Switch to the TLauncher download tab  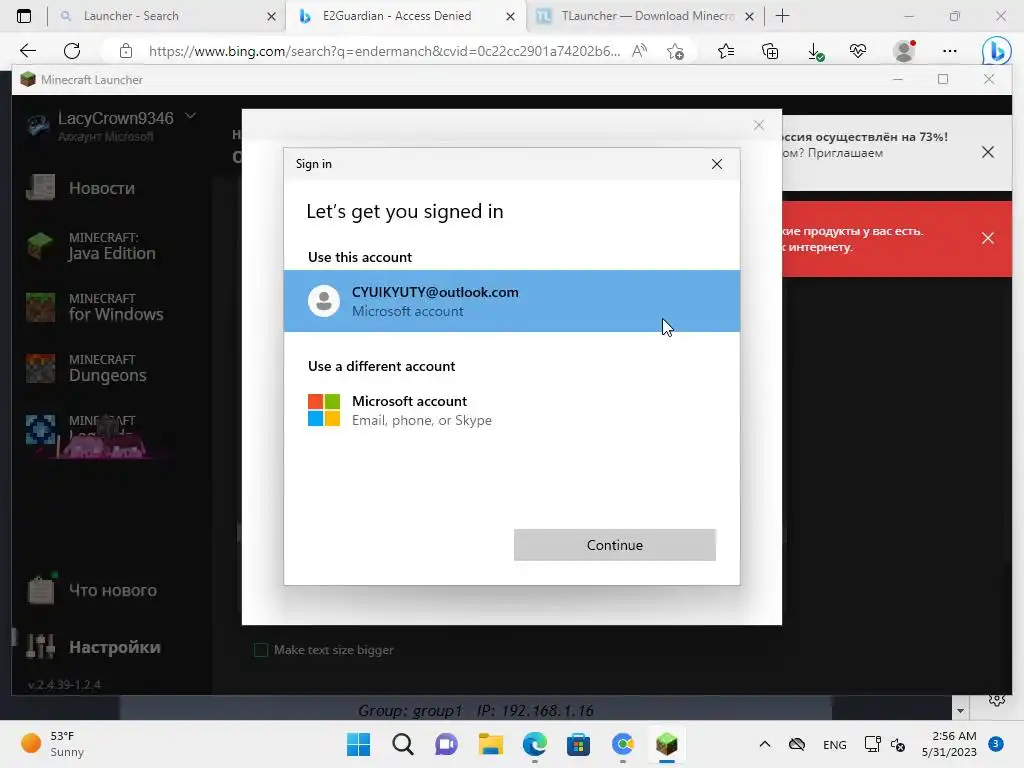(x=647, y=16)
